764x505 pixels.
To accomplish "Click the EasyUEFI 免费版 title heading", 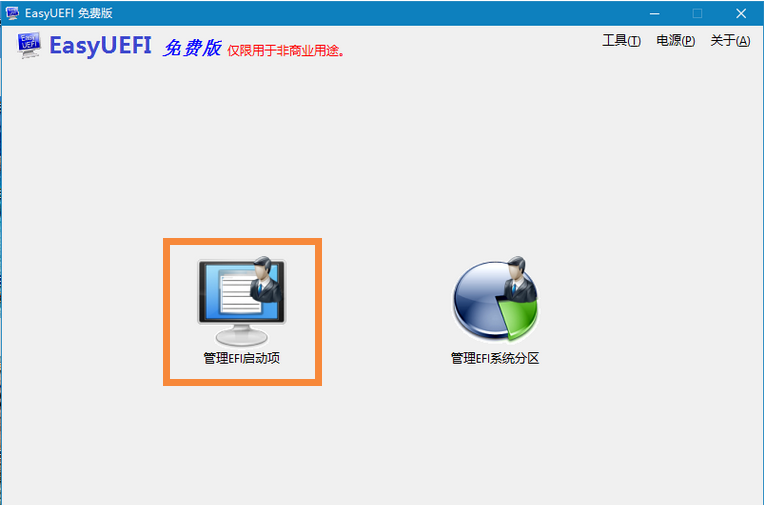I will pyautogui.click(x=135, y=46).
